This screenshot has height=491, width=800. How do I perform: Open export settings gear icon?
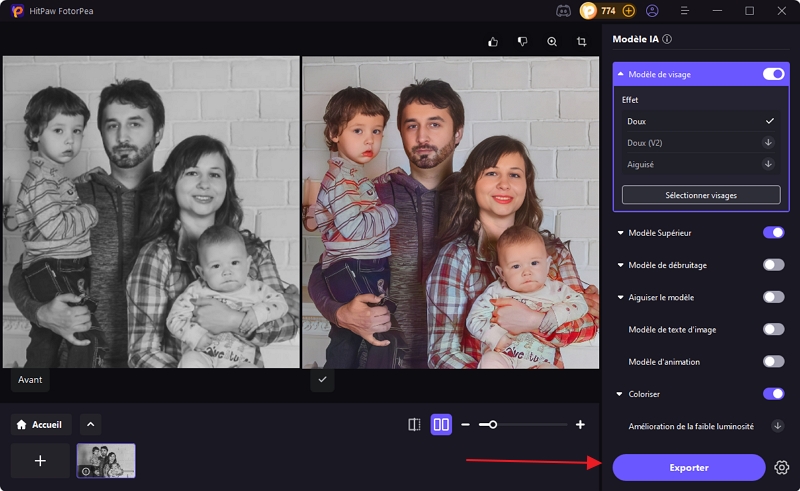pos(782,467)
